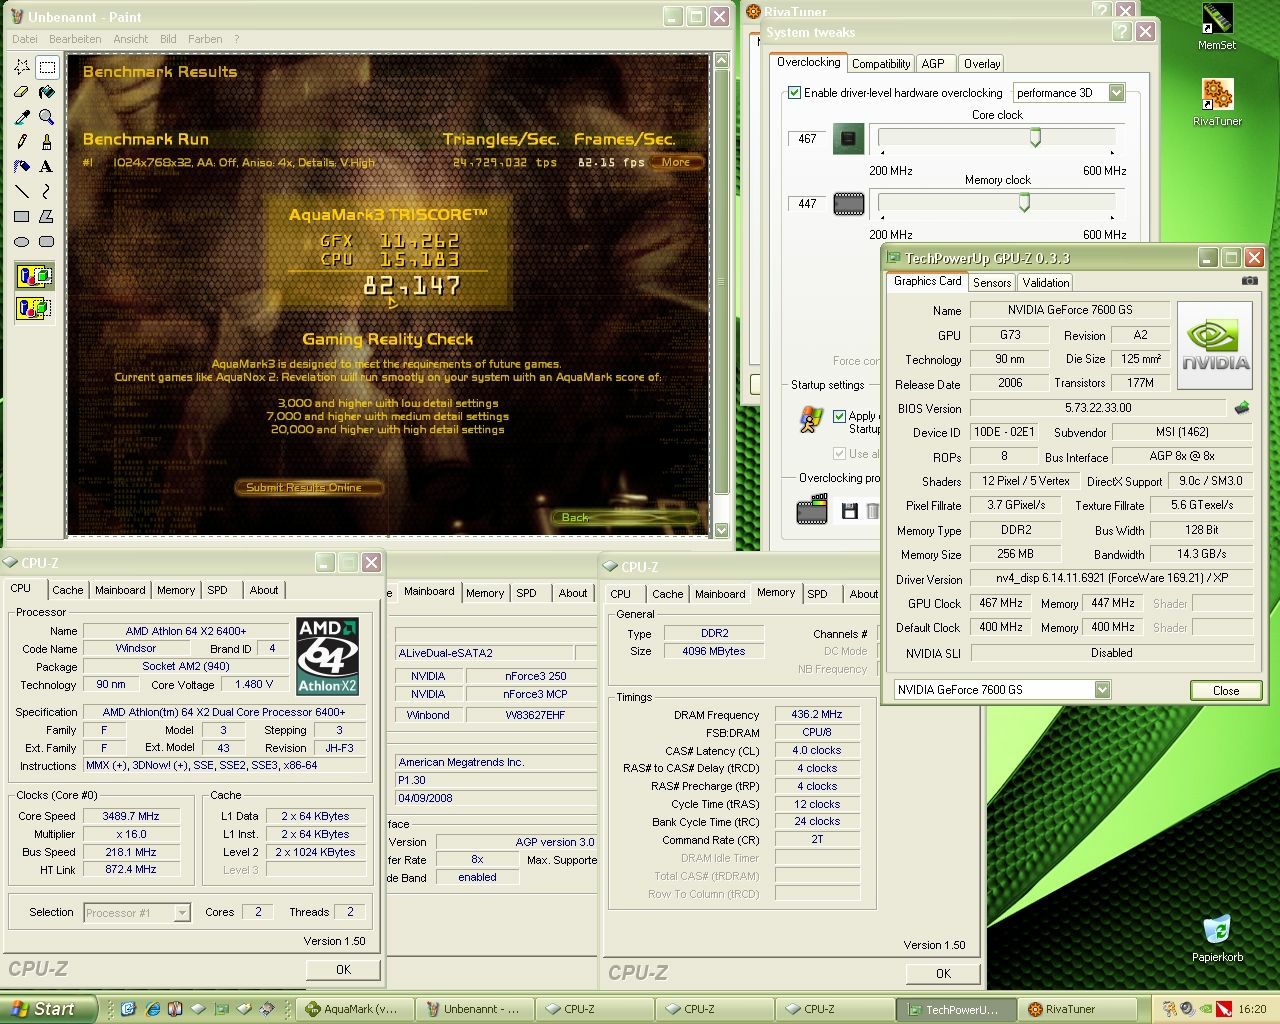
Task: Select opaque selection mode option in Paint
Action: pos(34,276)
